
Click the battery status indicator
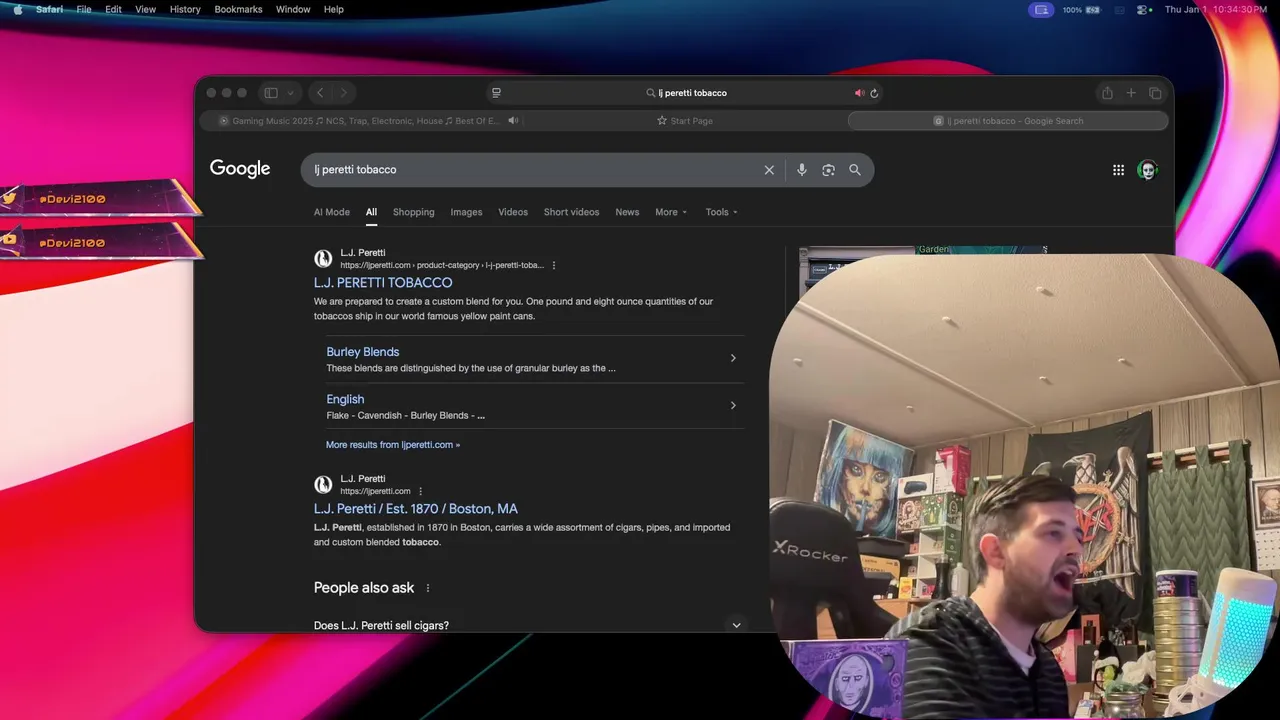[x=1081, y=9]
